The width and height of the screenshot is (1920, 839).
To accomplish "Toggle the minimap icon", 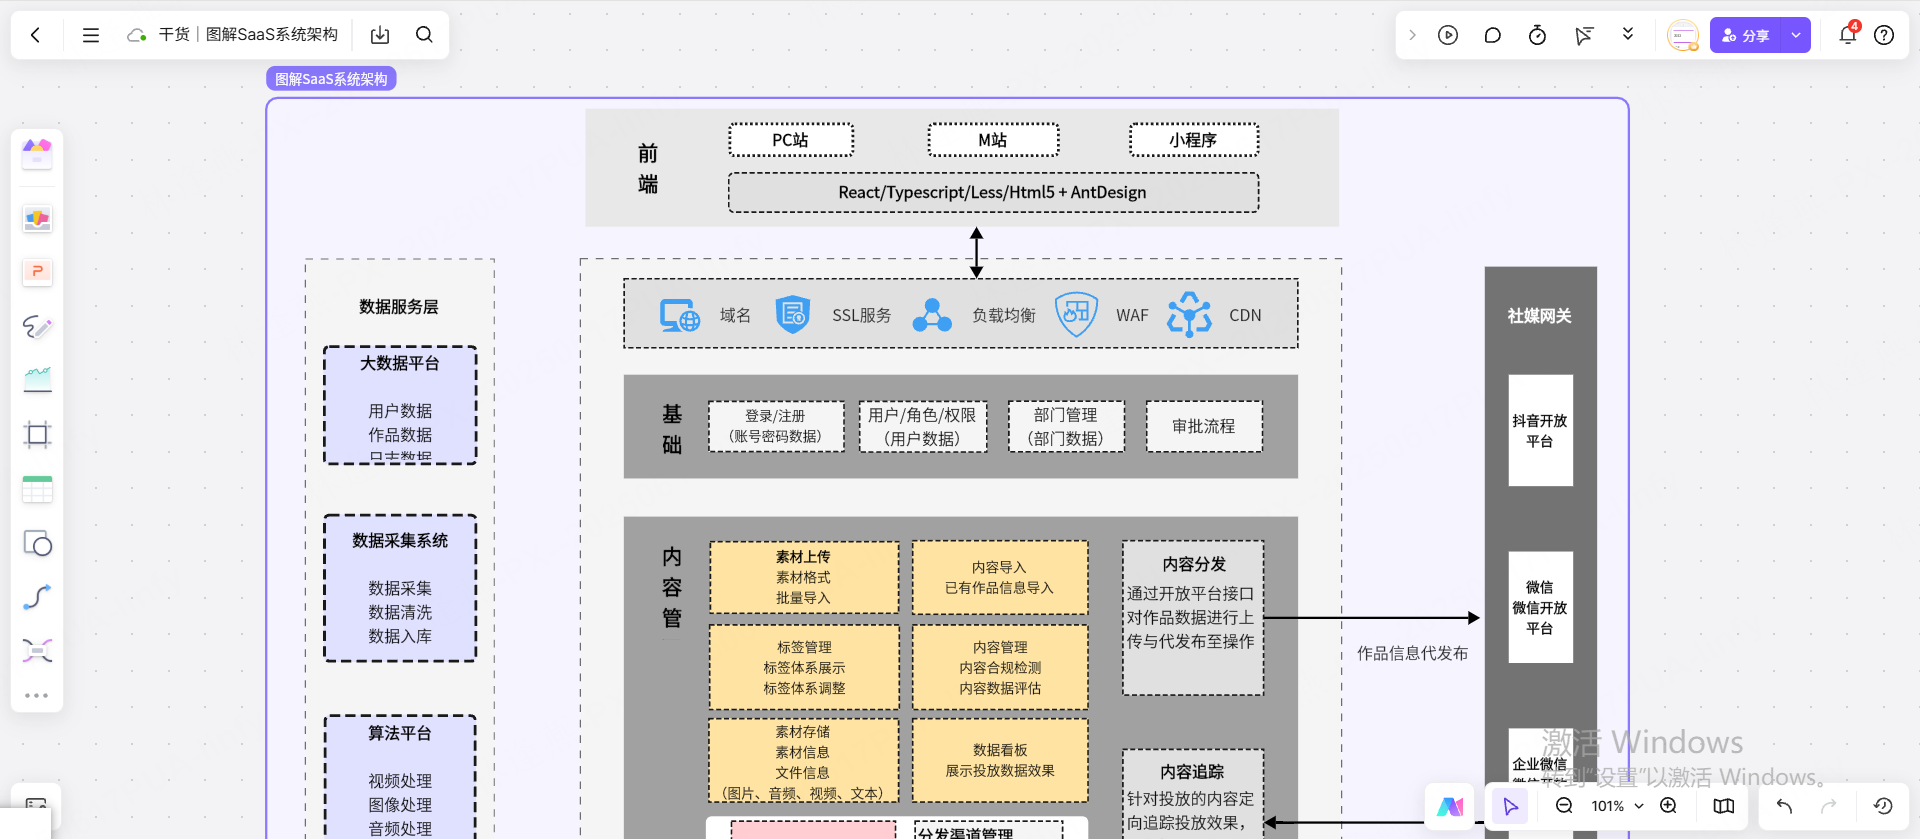I will 1724,806.
